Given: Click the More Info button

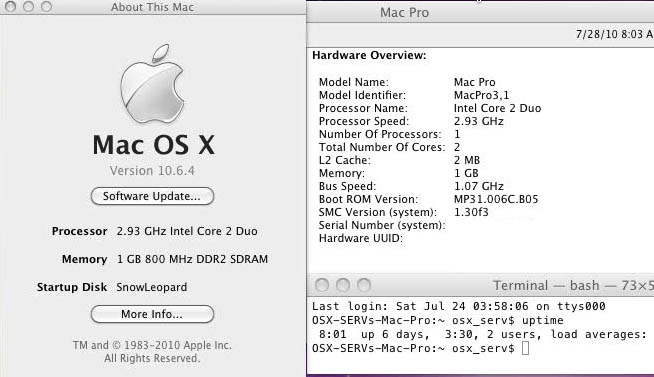Looking at the screenshot, I should click(152, 314).
